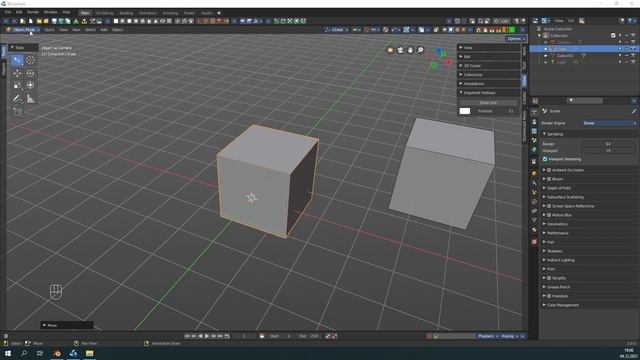Screen dimensions: 640x360
Task: Open the viewport Add menu
Action: pyautogui.click(x=104, y=30)
